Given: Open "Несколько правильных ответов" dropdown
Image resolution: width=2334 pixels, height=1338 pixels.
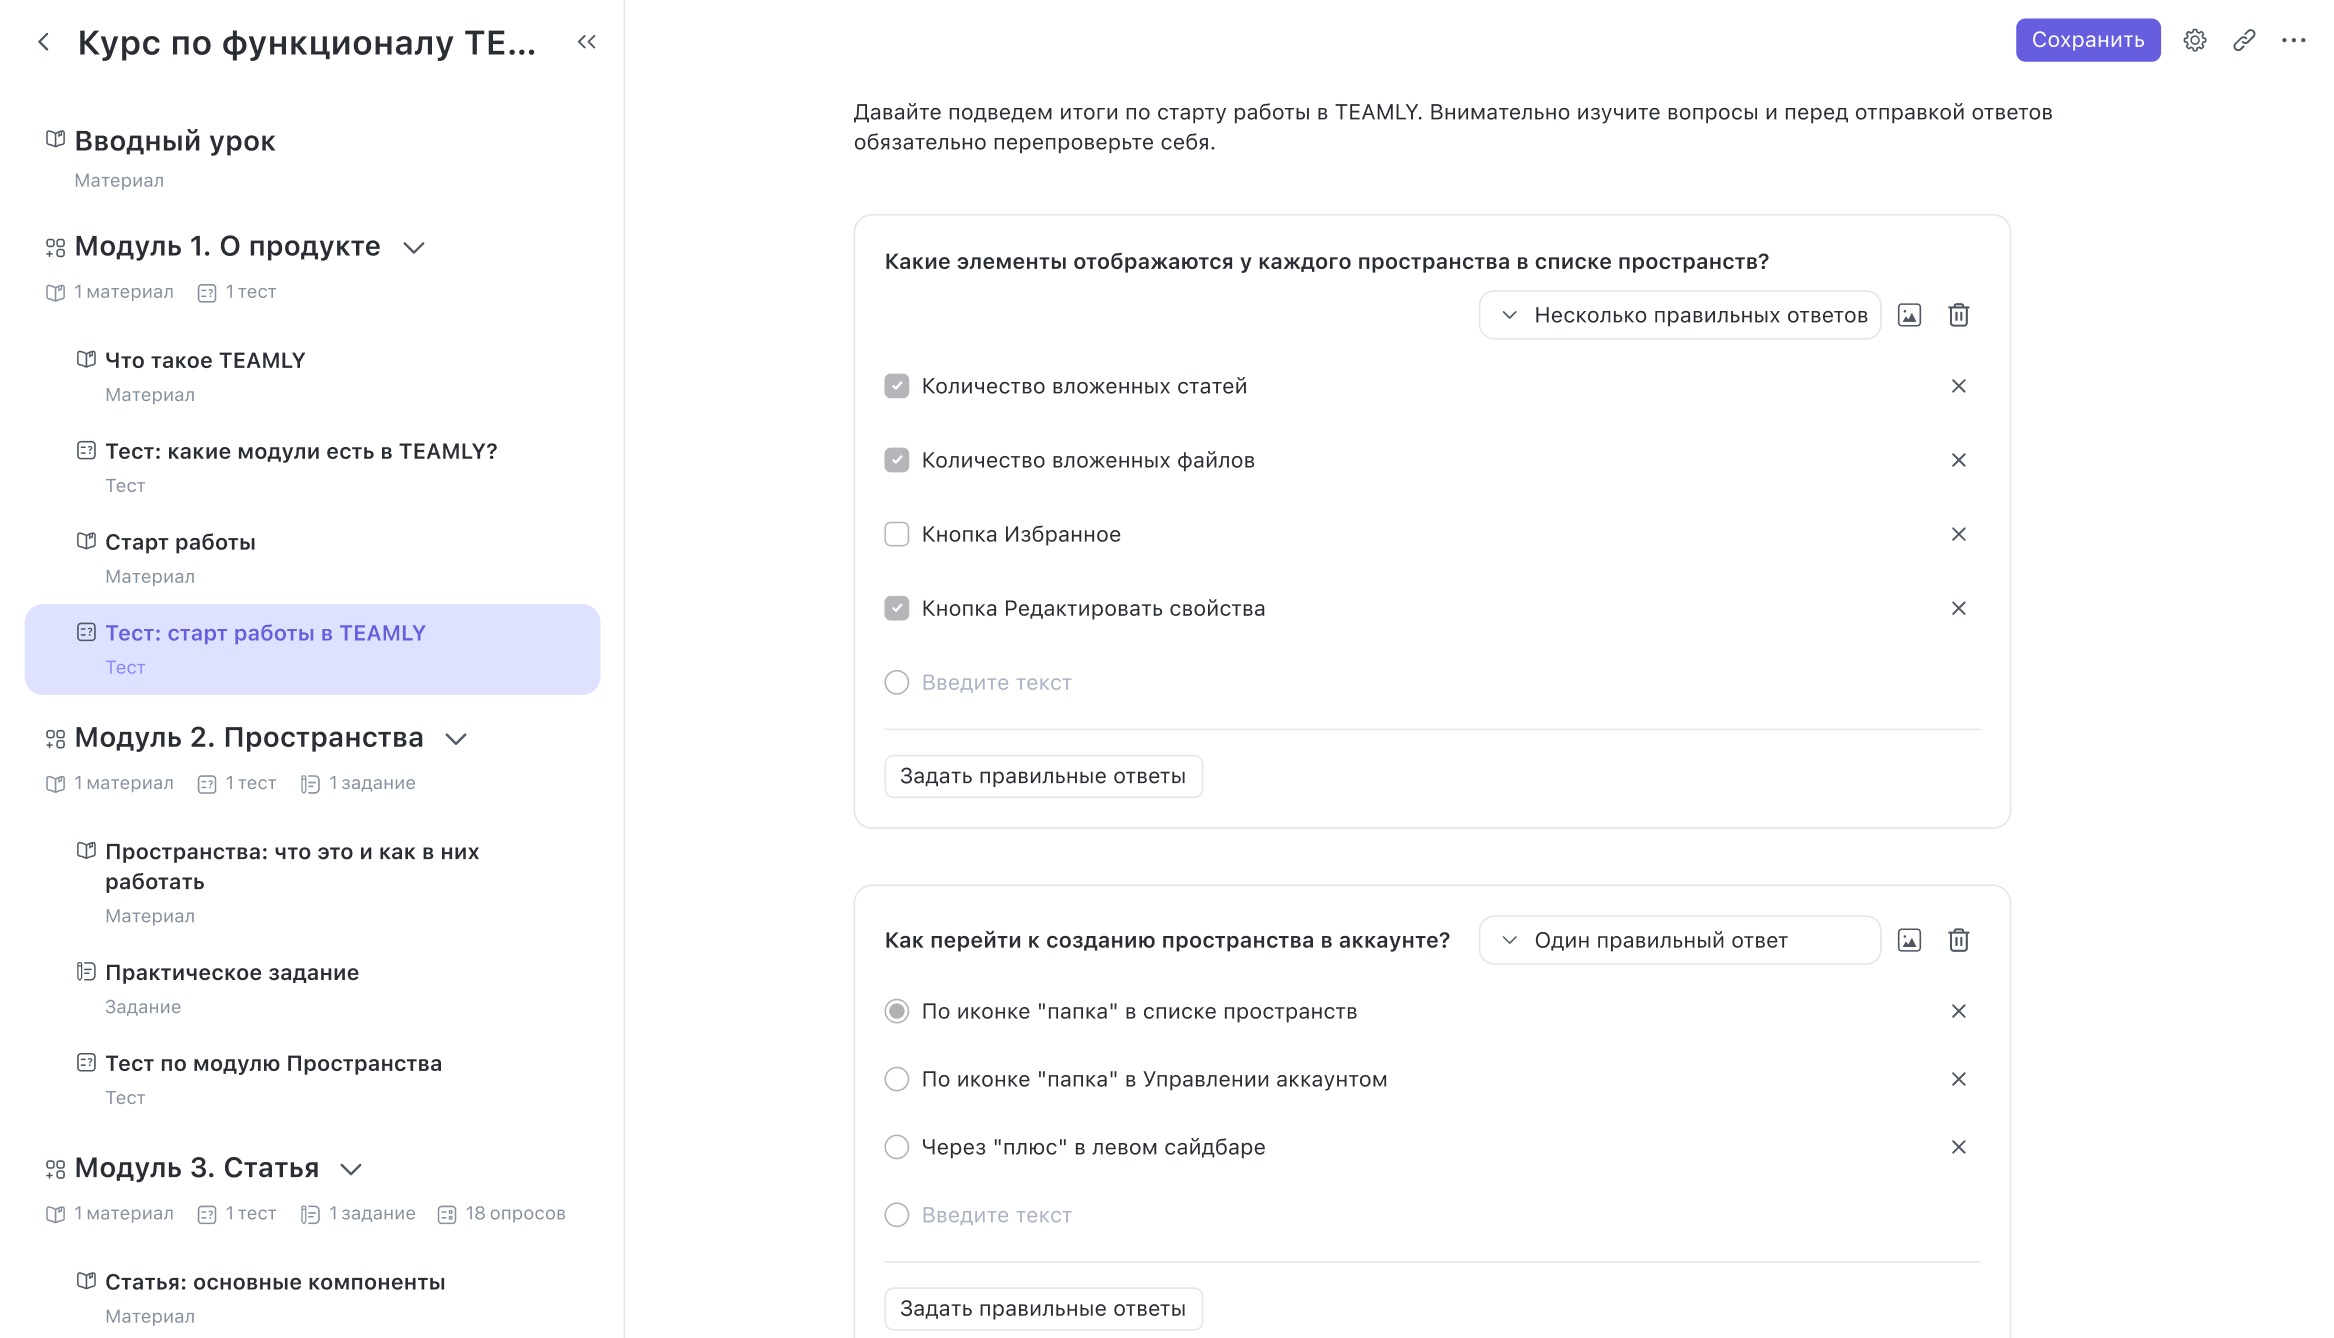Looking at the screenshot, I should pyautogui.click(x=1679, y=315).
